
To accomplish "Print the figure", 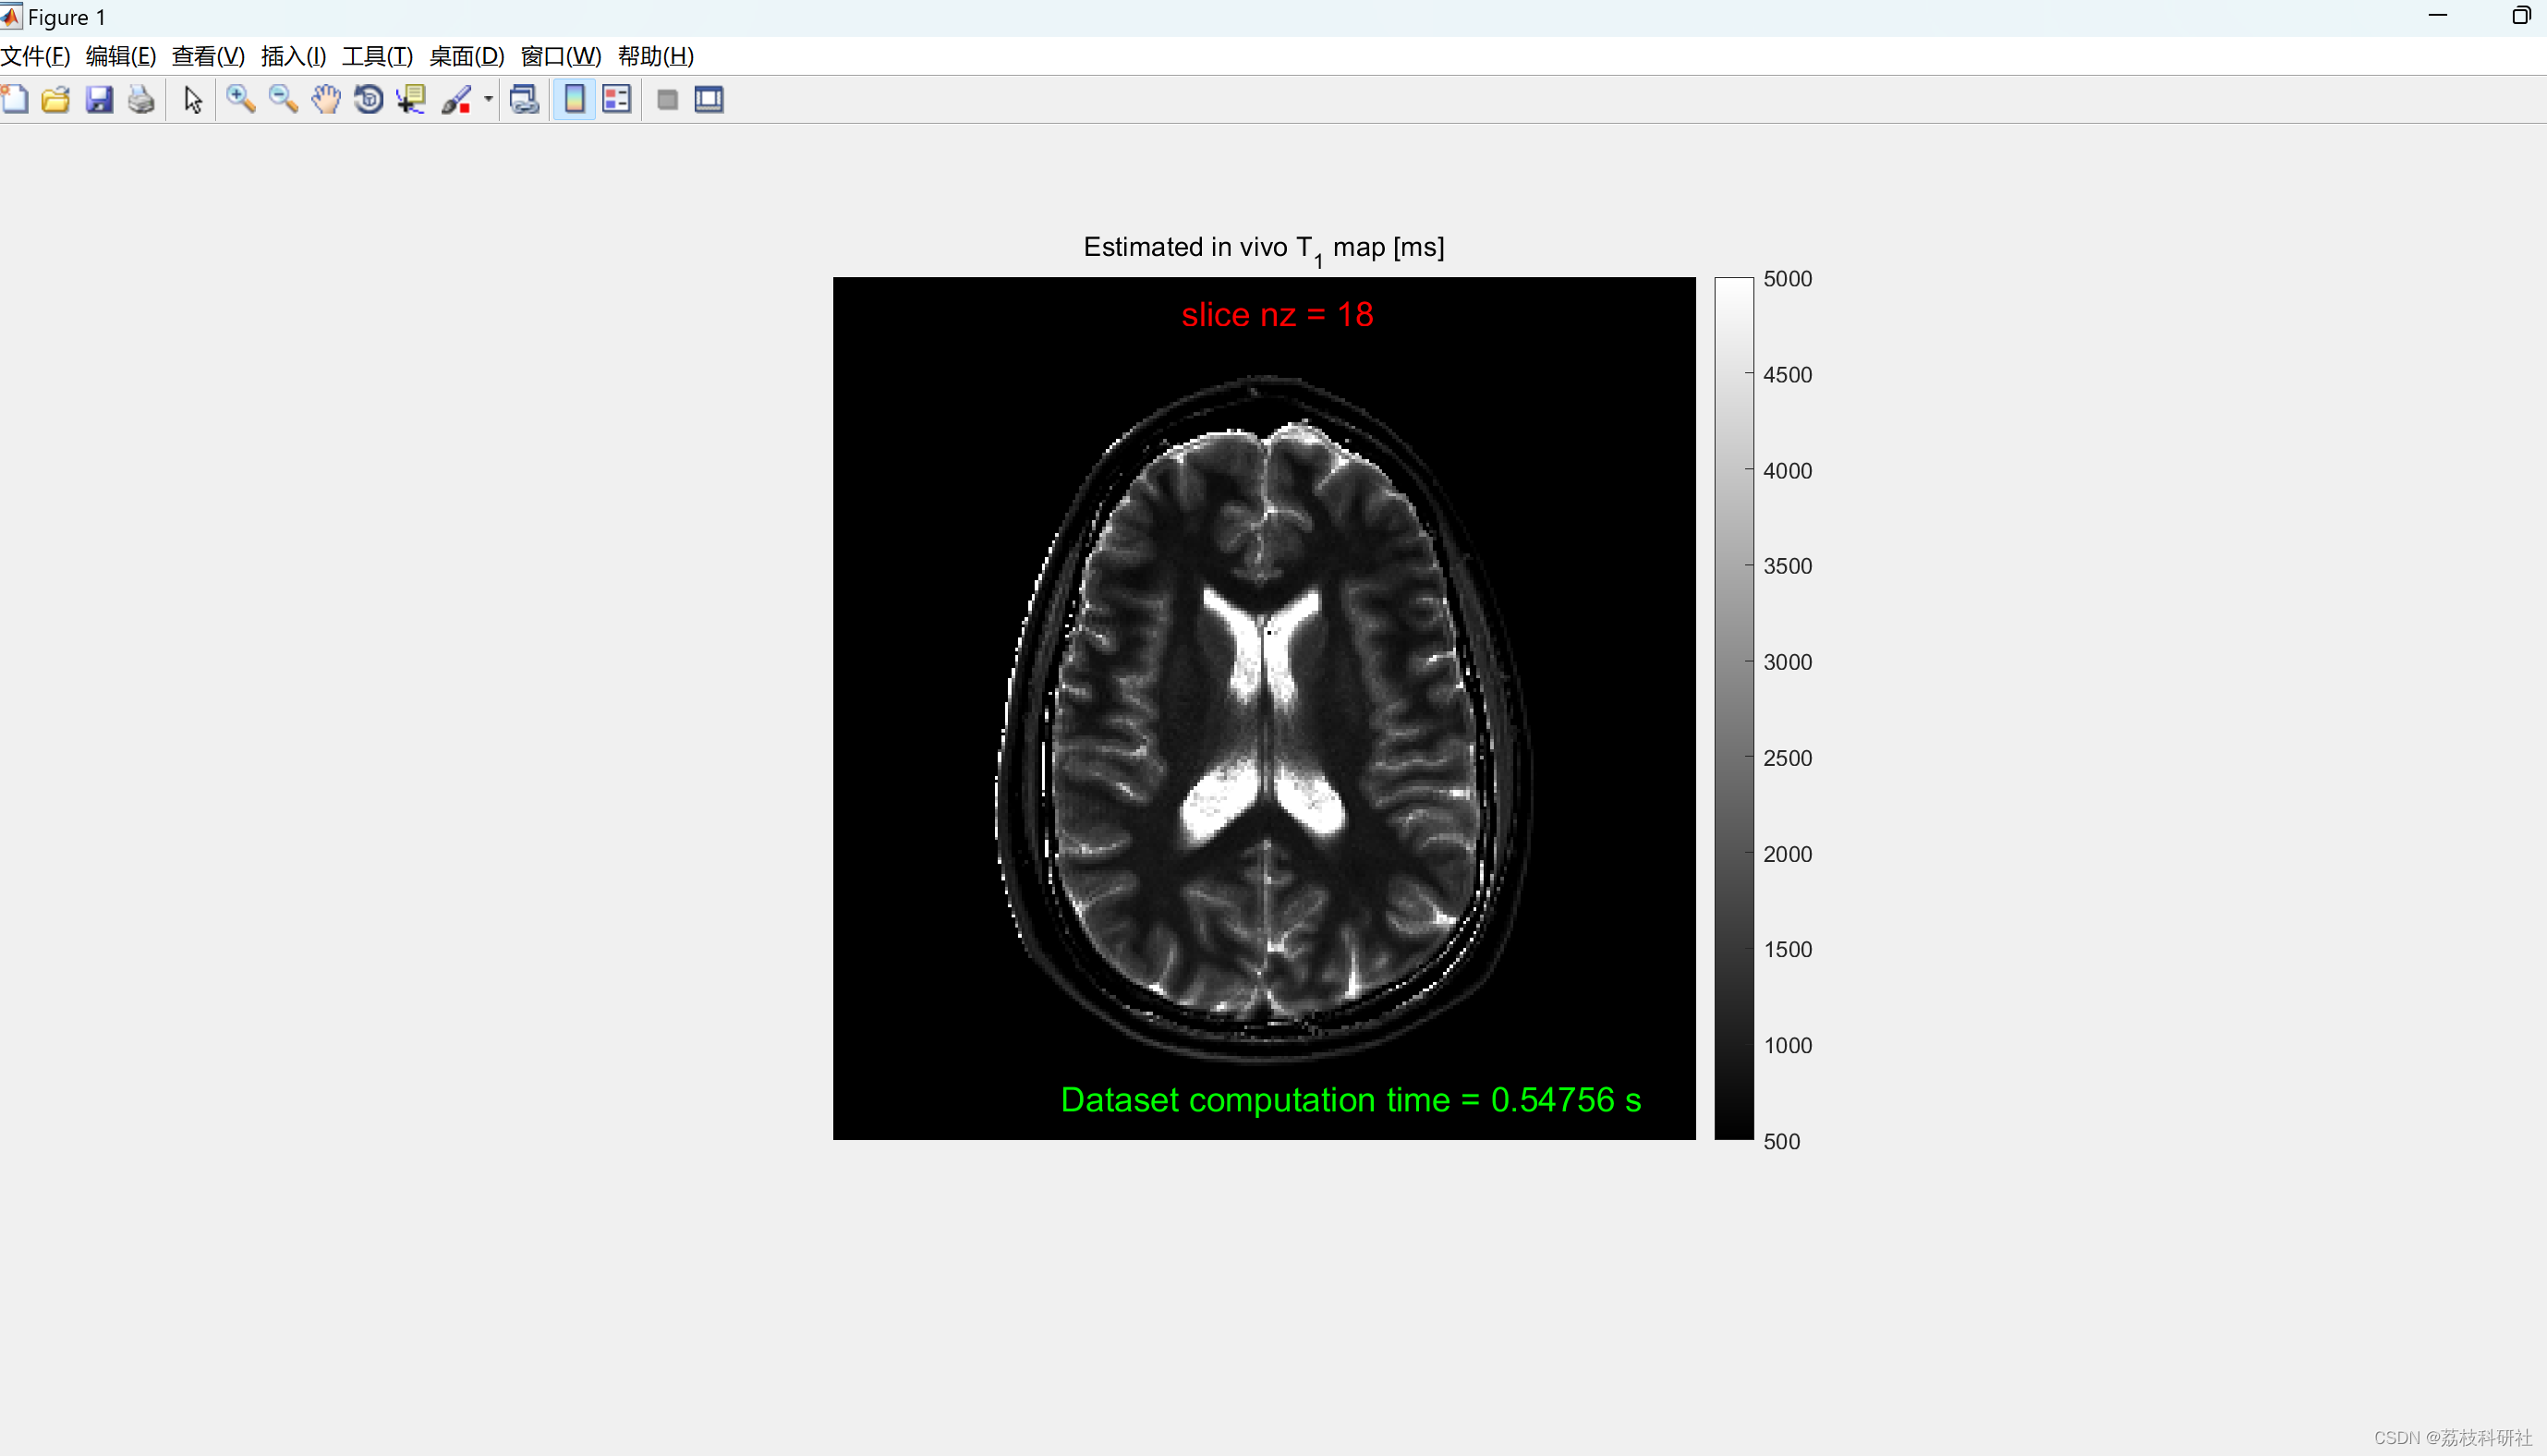I will (x=141, y=99).
